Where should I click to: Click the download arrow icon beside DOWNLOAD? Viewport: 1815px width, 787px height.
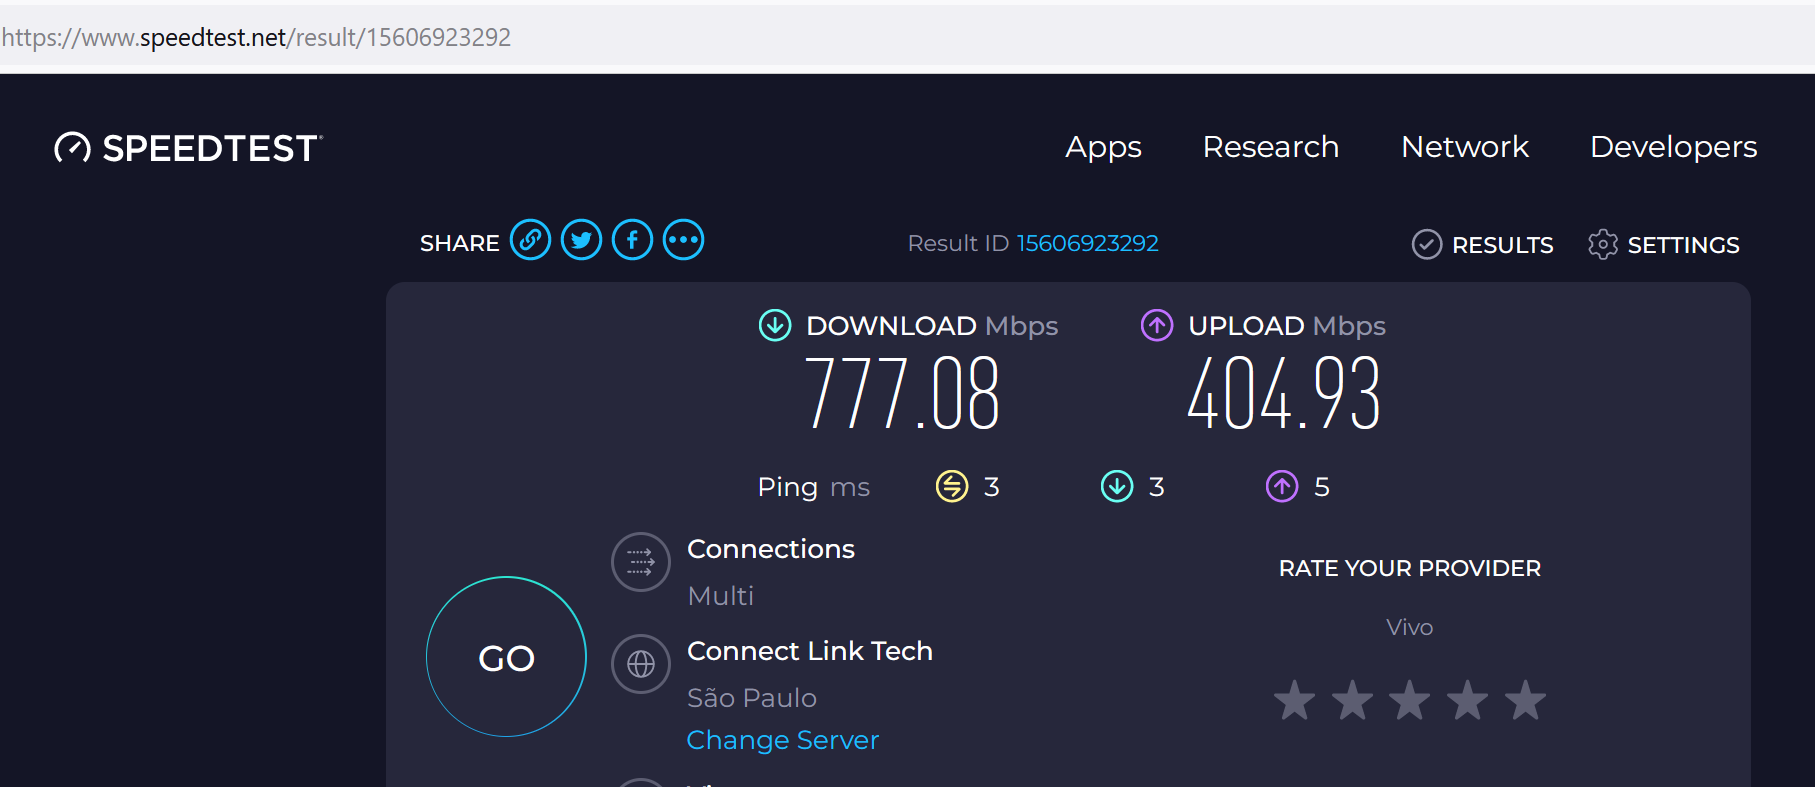pos(775,325)
